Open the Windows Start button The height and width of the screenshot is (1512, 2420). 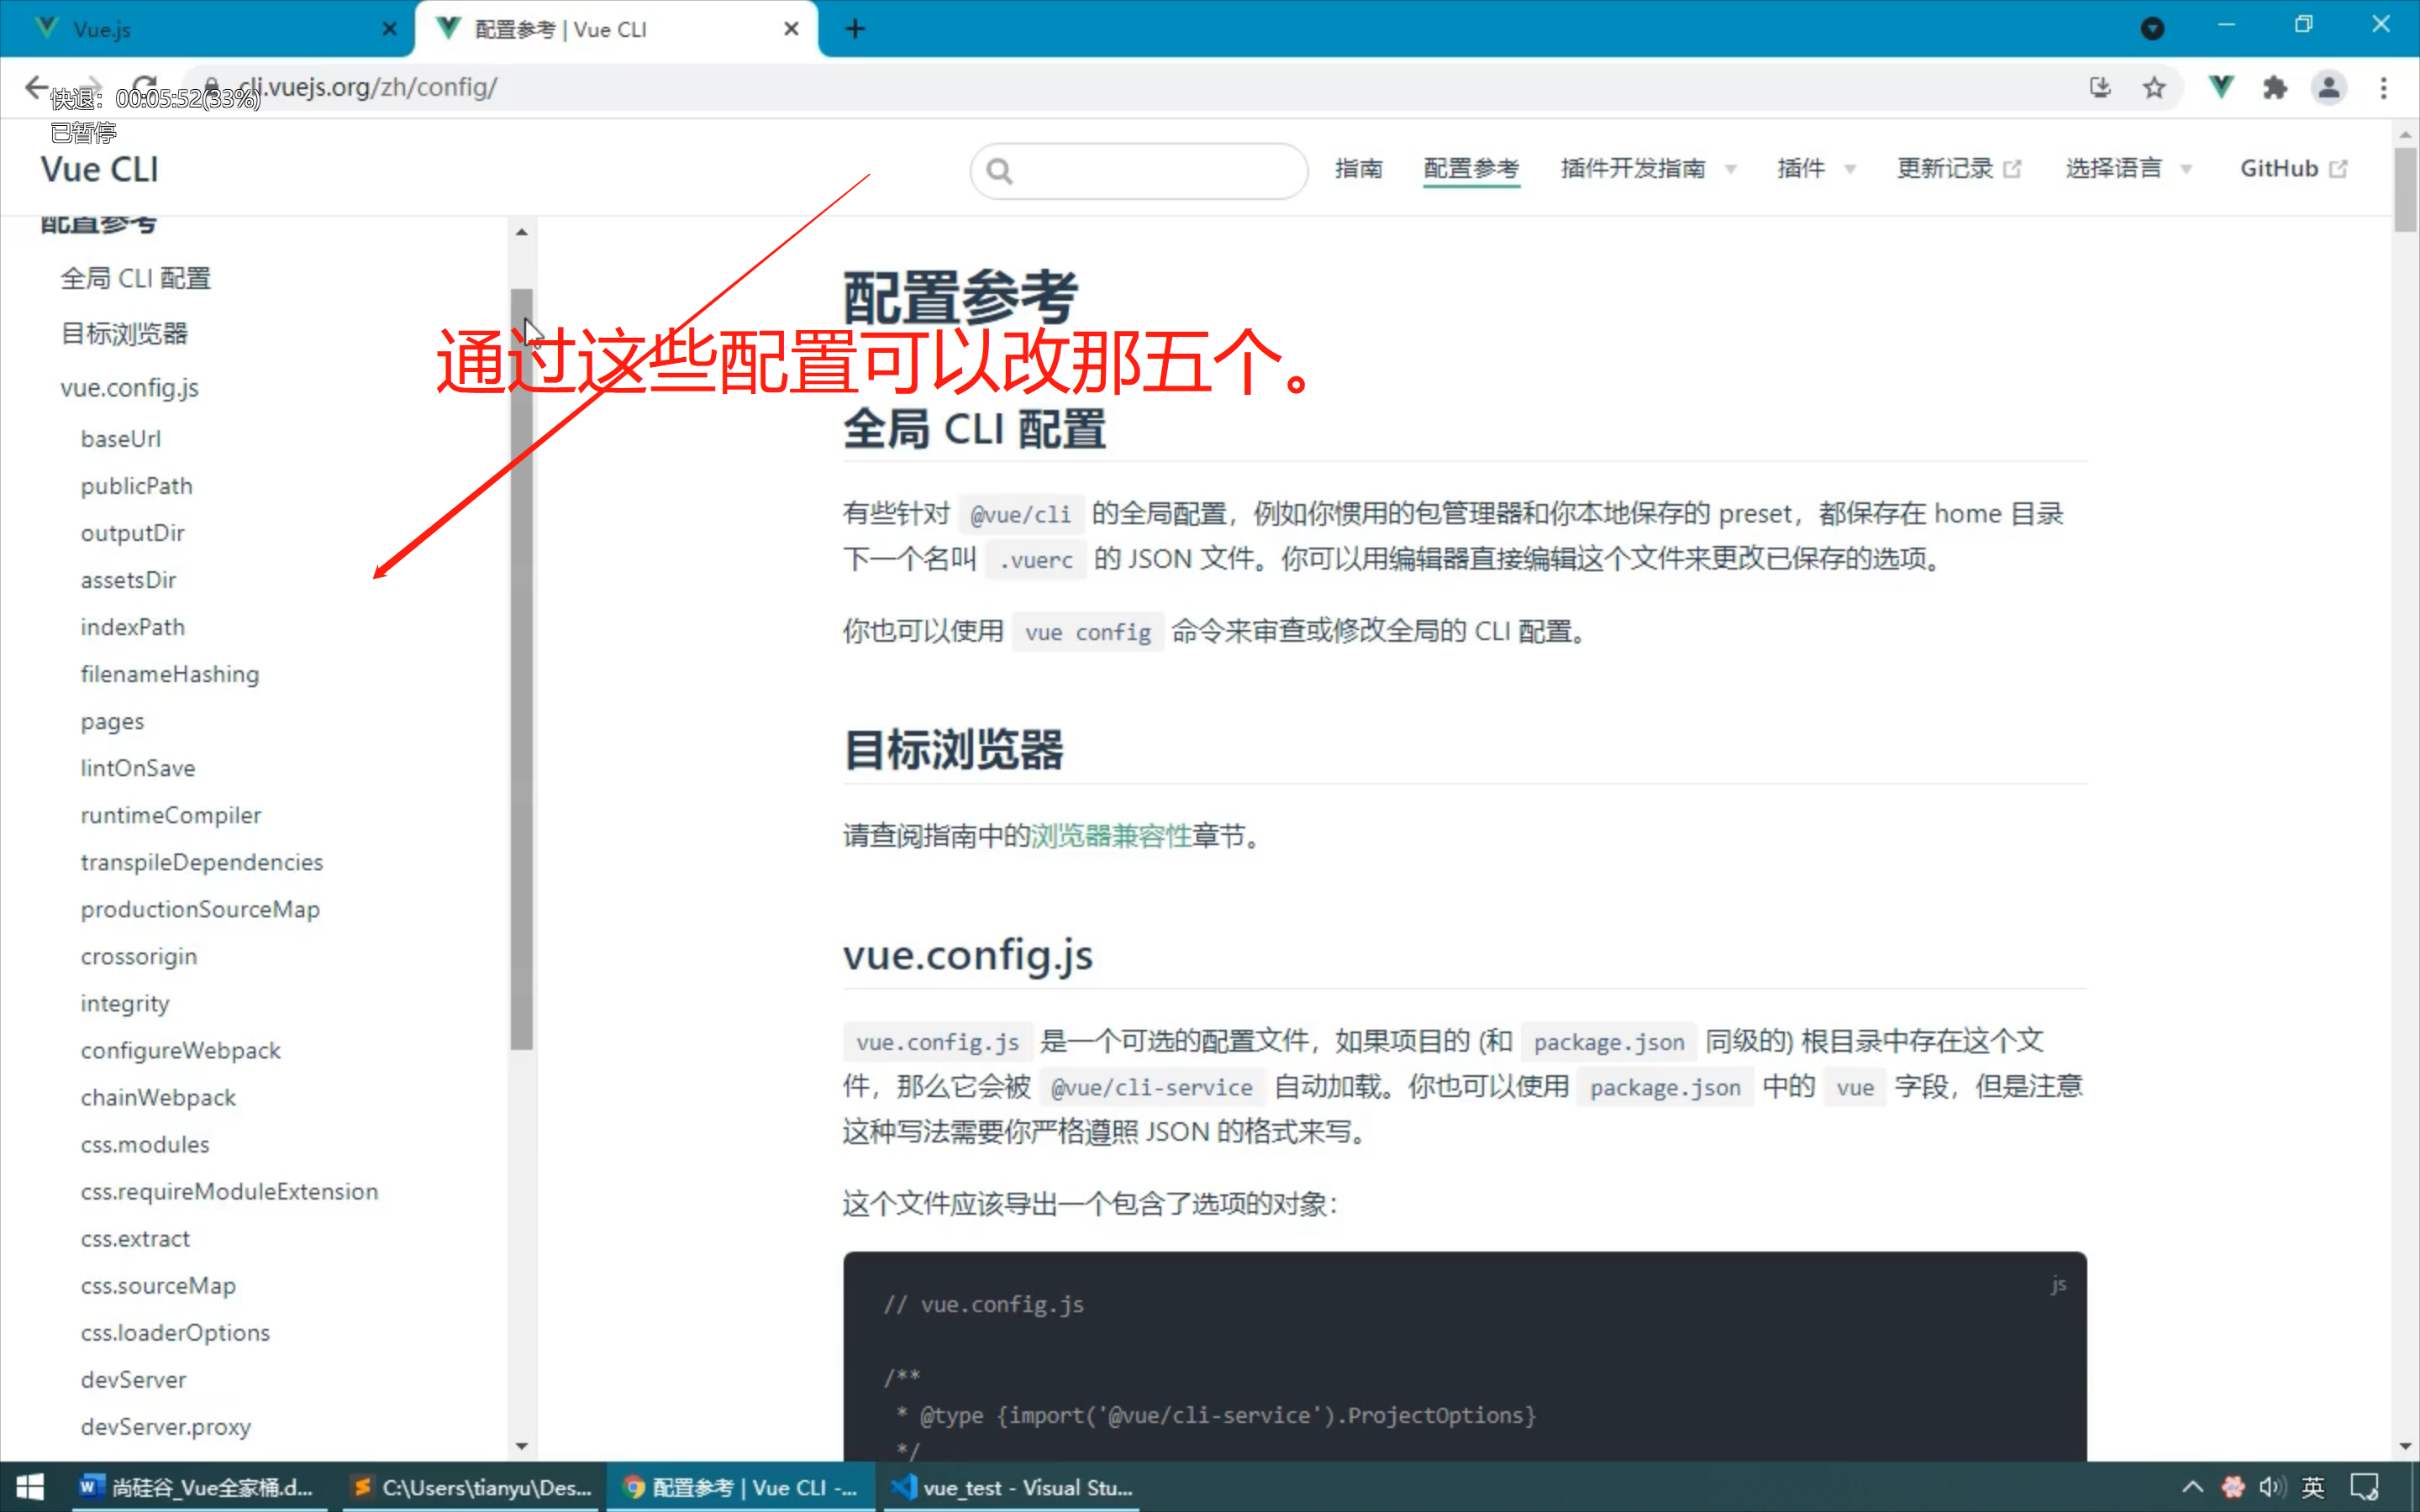tap(30, 1487)
